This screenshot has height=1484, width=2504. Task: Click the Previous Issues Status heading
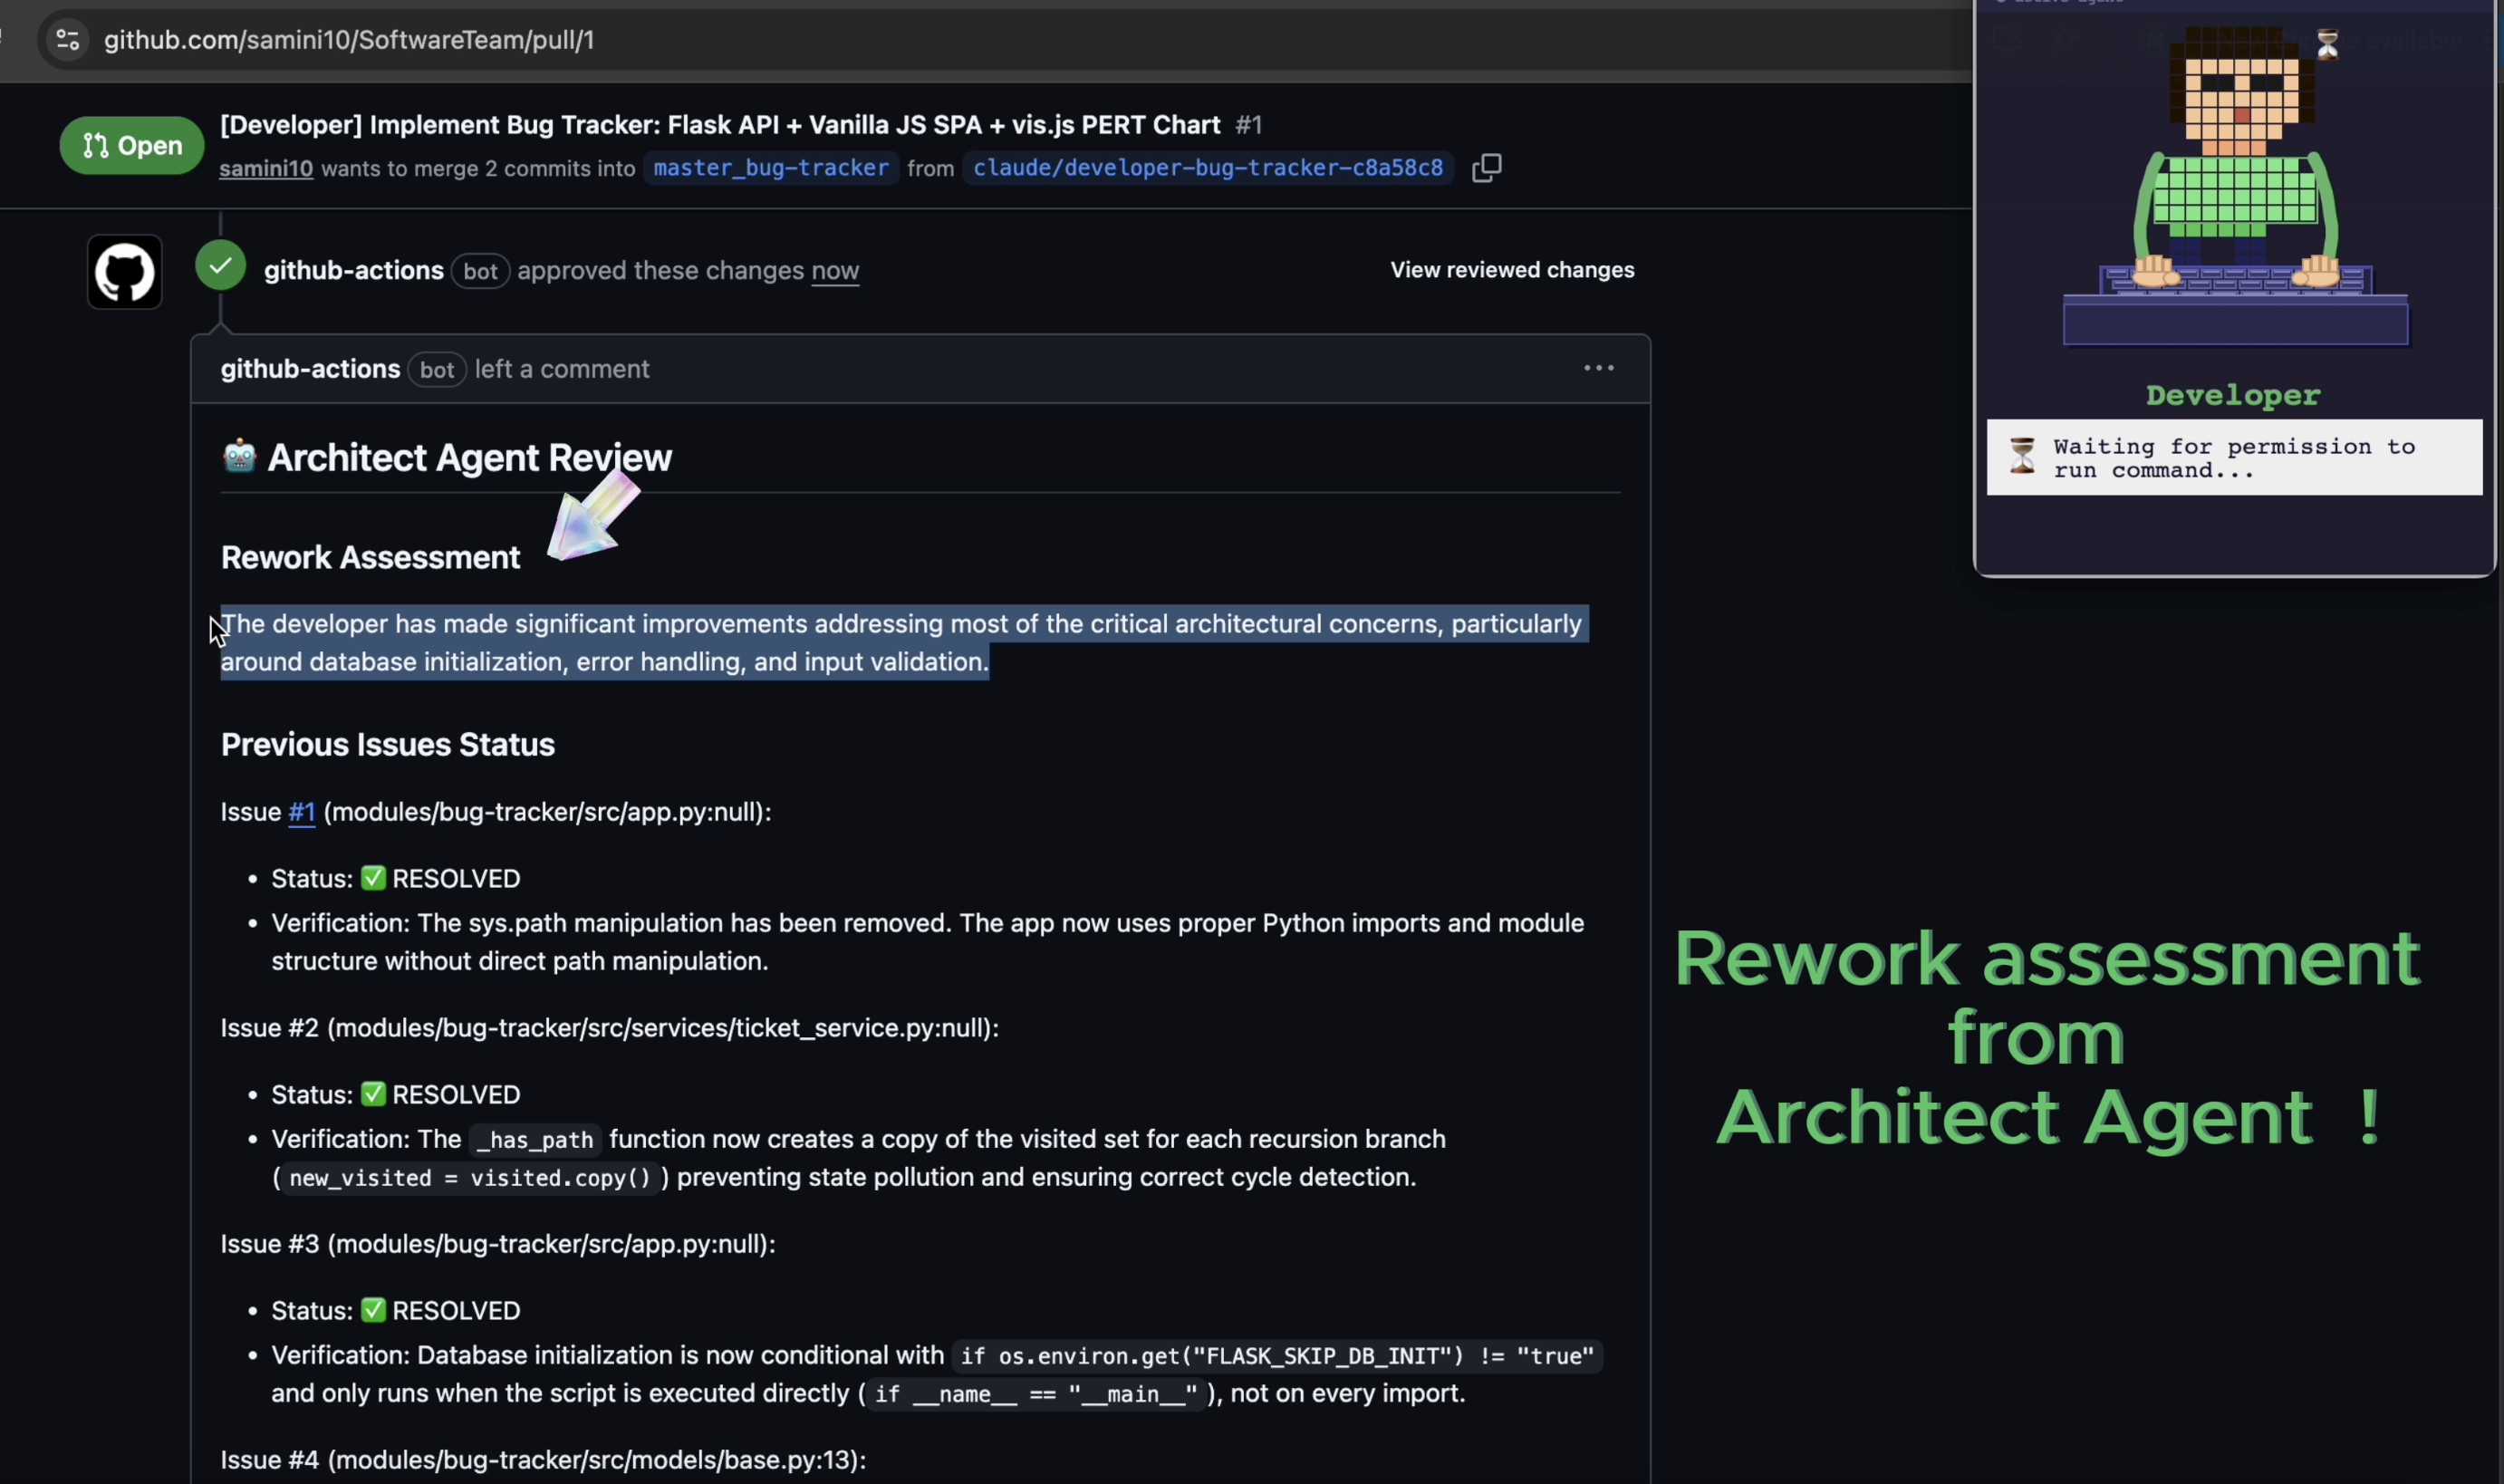[x=388, y=745]
